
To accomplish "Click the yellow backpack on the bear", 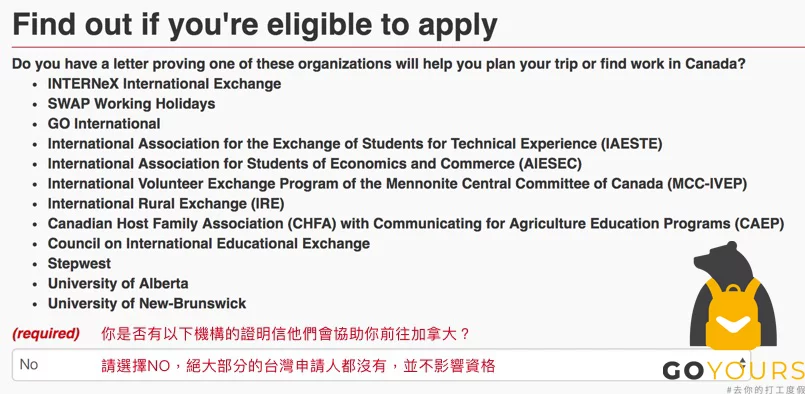I will [x=733, y=314].
